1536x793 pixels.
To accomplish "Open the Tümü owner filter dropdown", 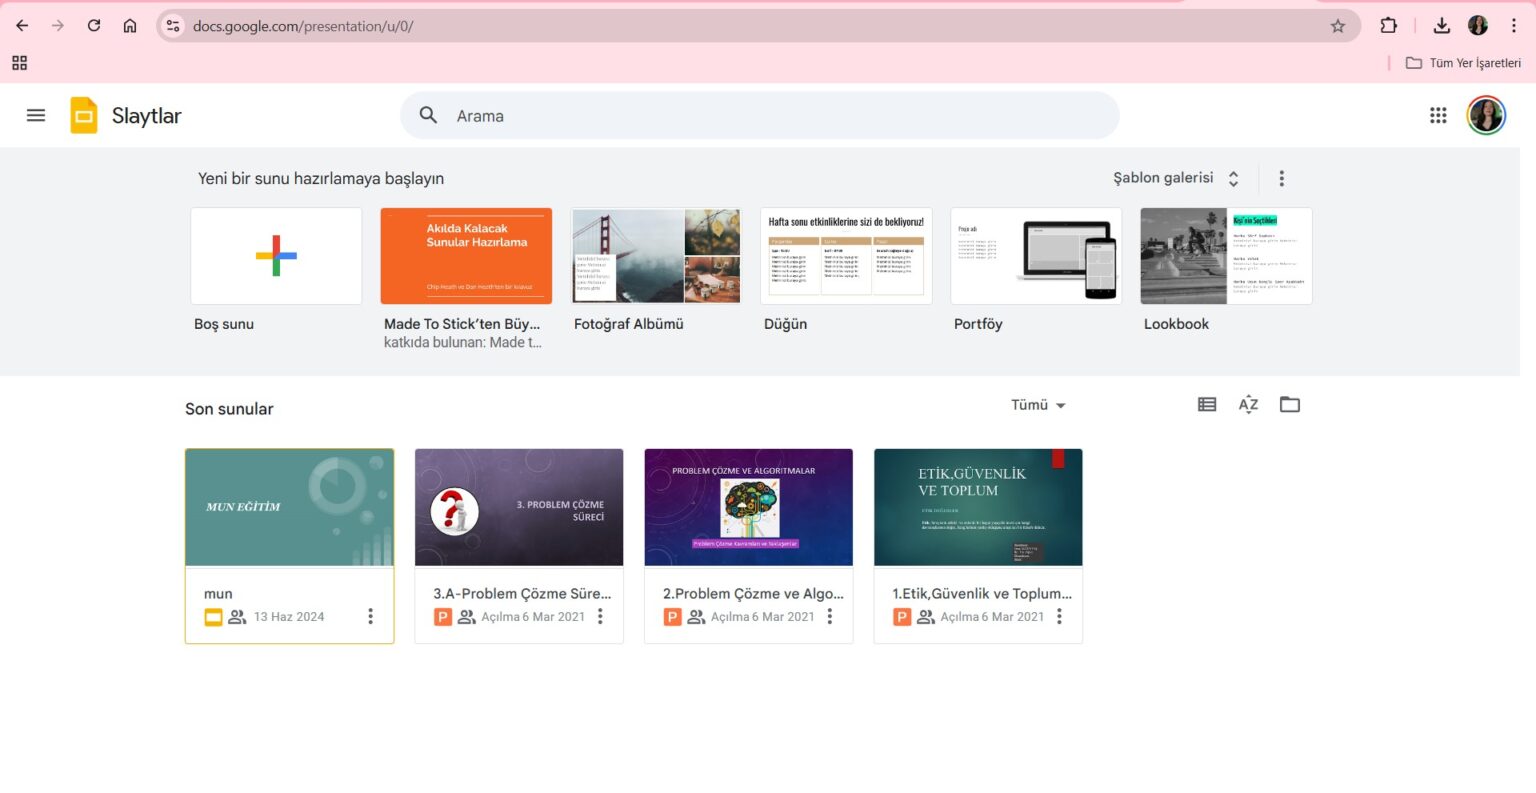I will [x=1038, y=405].
